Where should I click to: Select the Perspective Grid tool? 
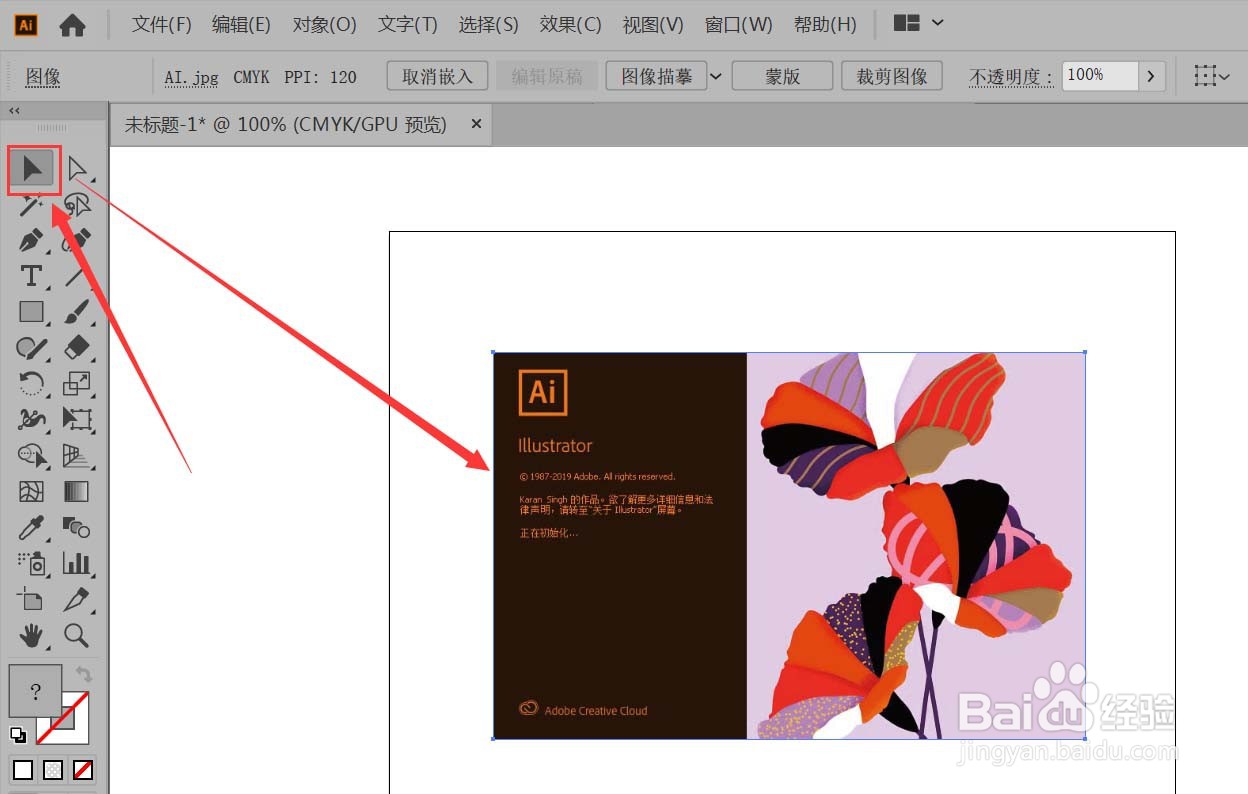(78, 456)
